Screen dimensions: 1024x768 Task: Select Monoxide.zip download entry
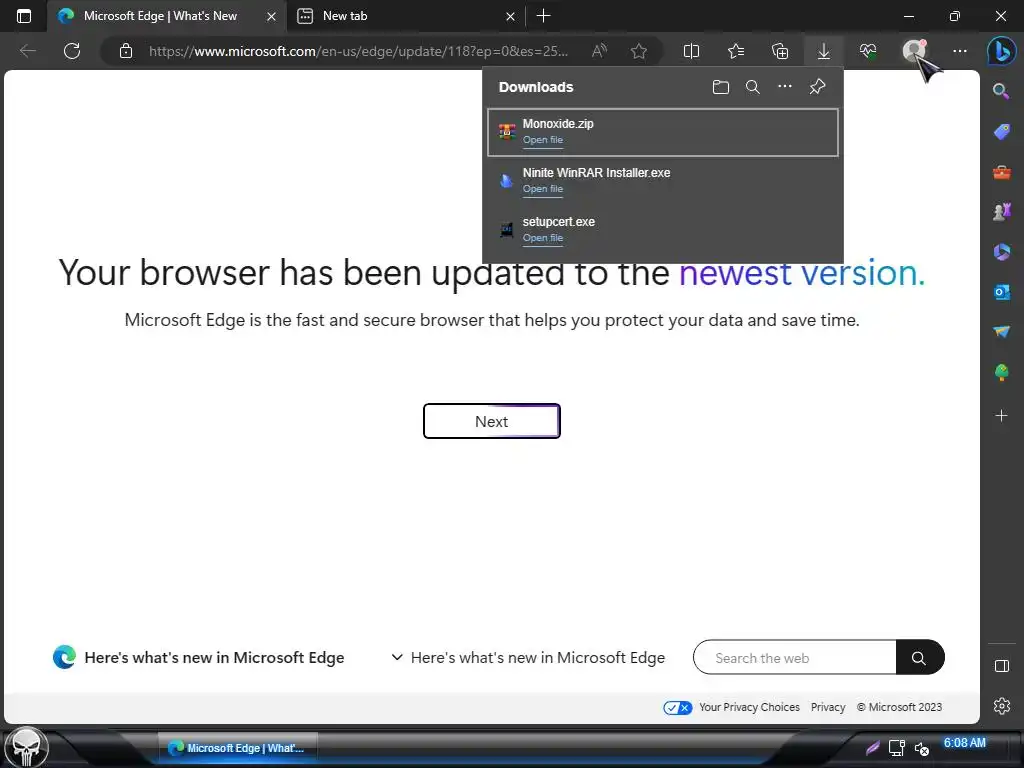pos(663,133)
